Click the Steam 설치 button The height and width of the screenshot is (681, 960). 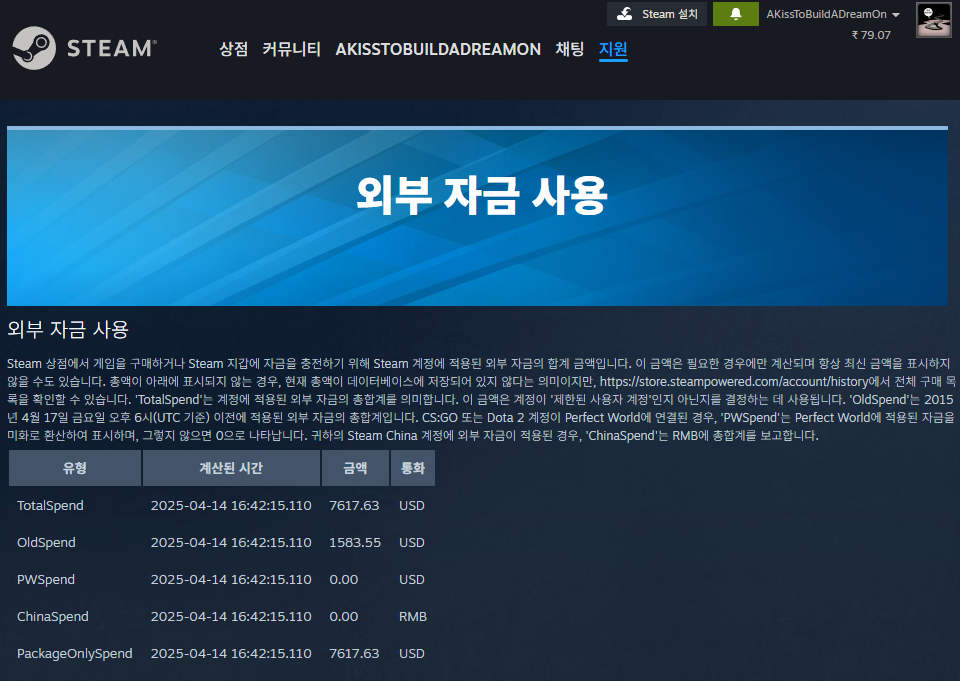(656, 14)
